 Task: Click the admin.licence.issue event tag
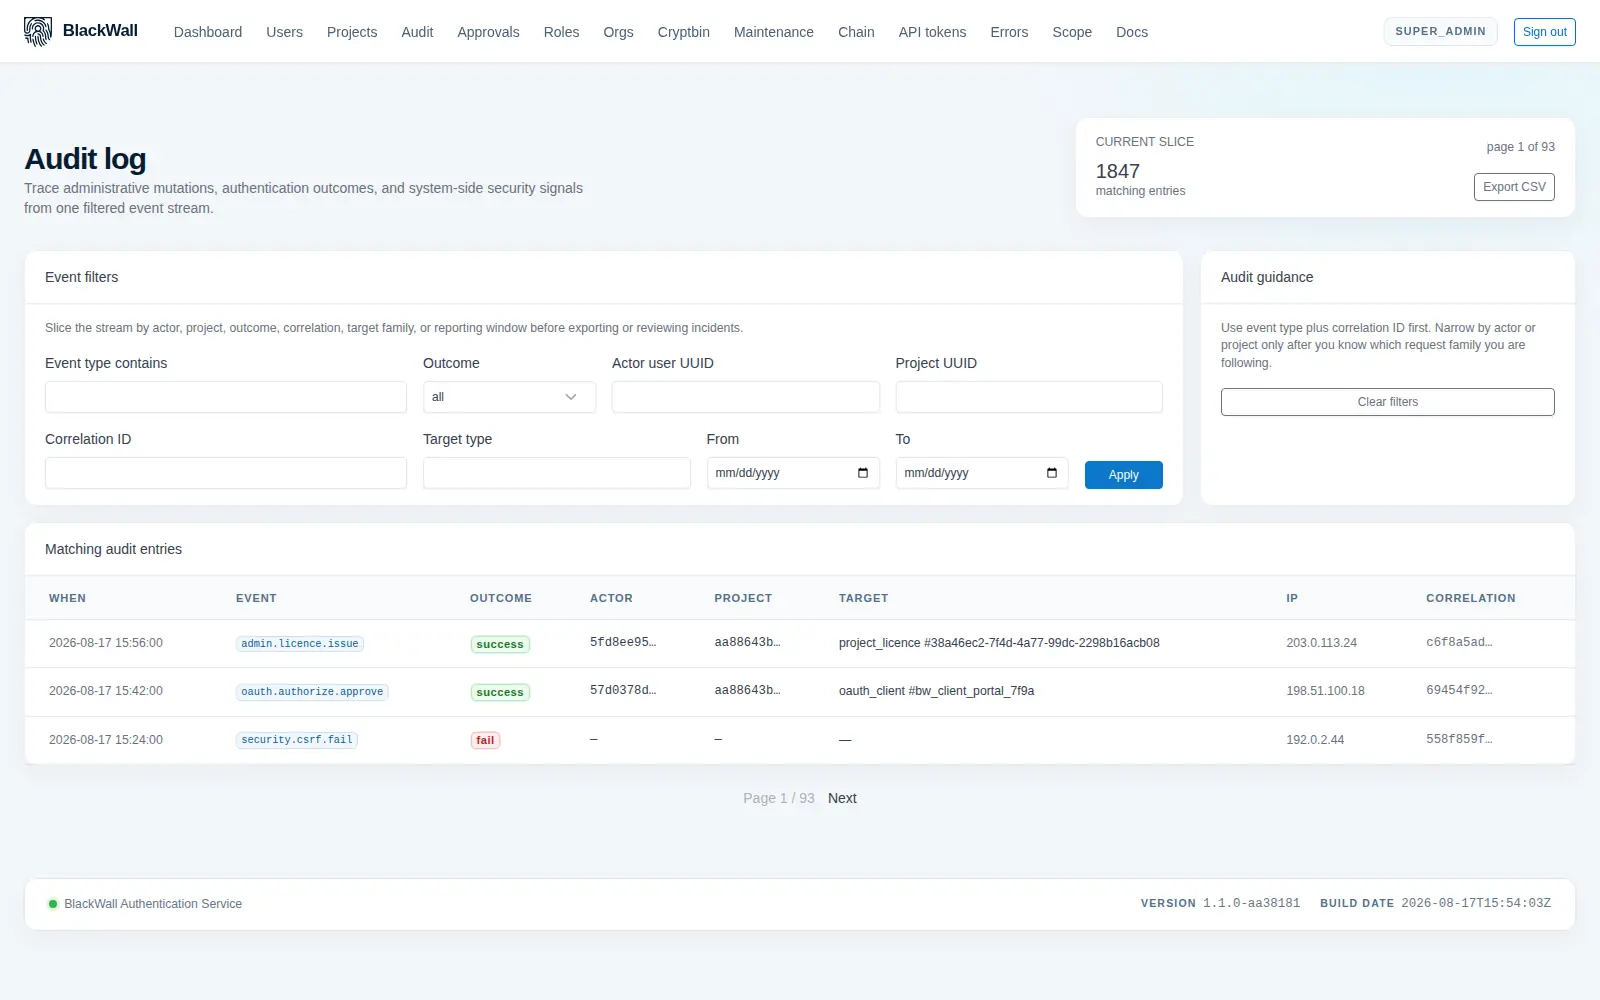tap(300, 644)
